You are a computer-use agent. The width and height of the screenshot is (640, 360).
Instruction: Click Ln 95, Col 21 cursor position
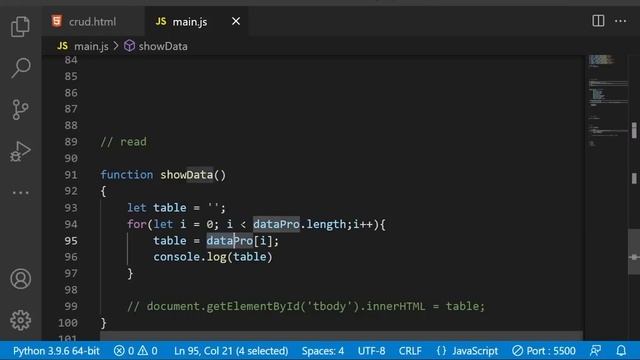point(231,351)
